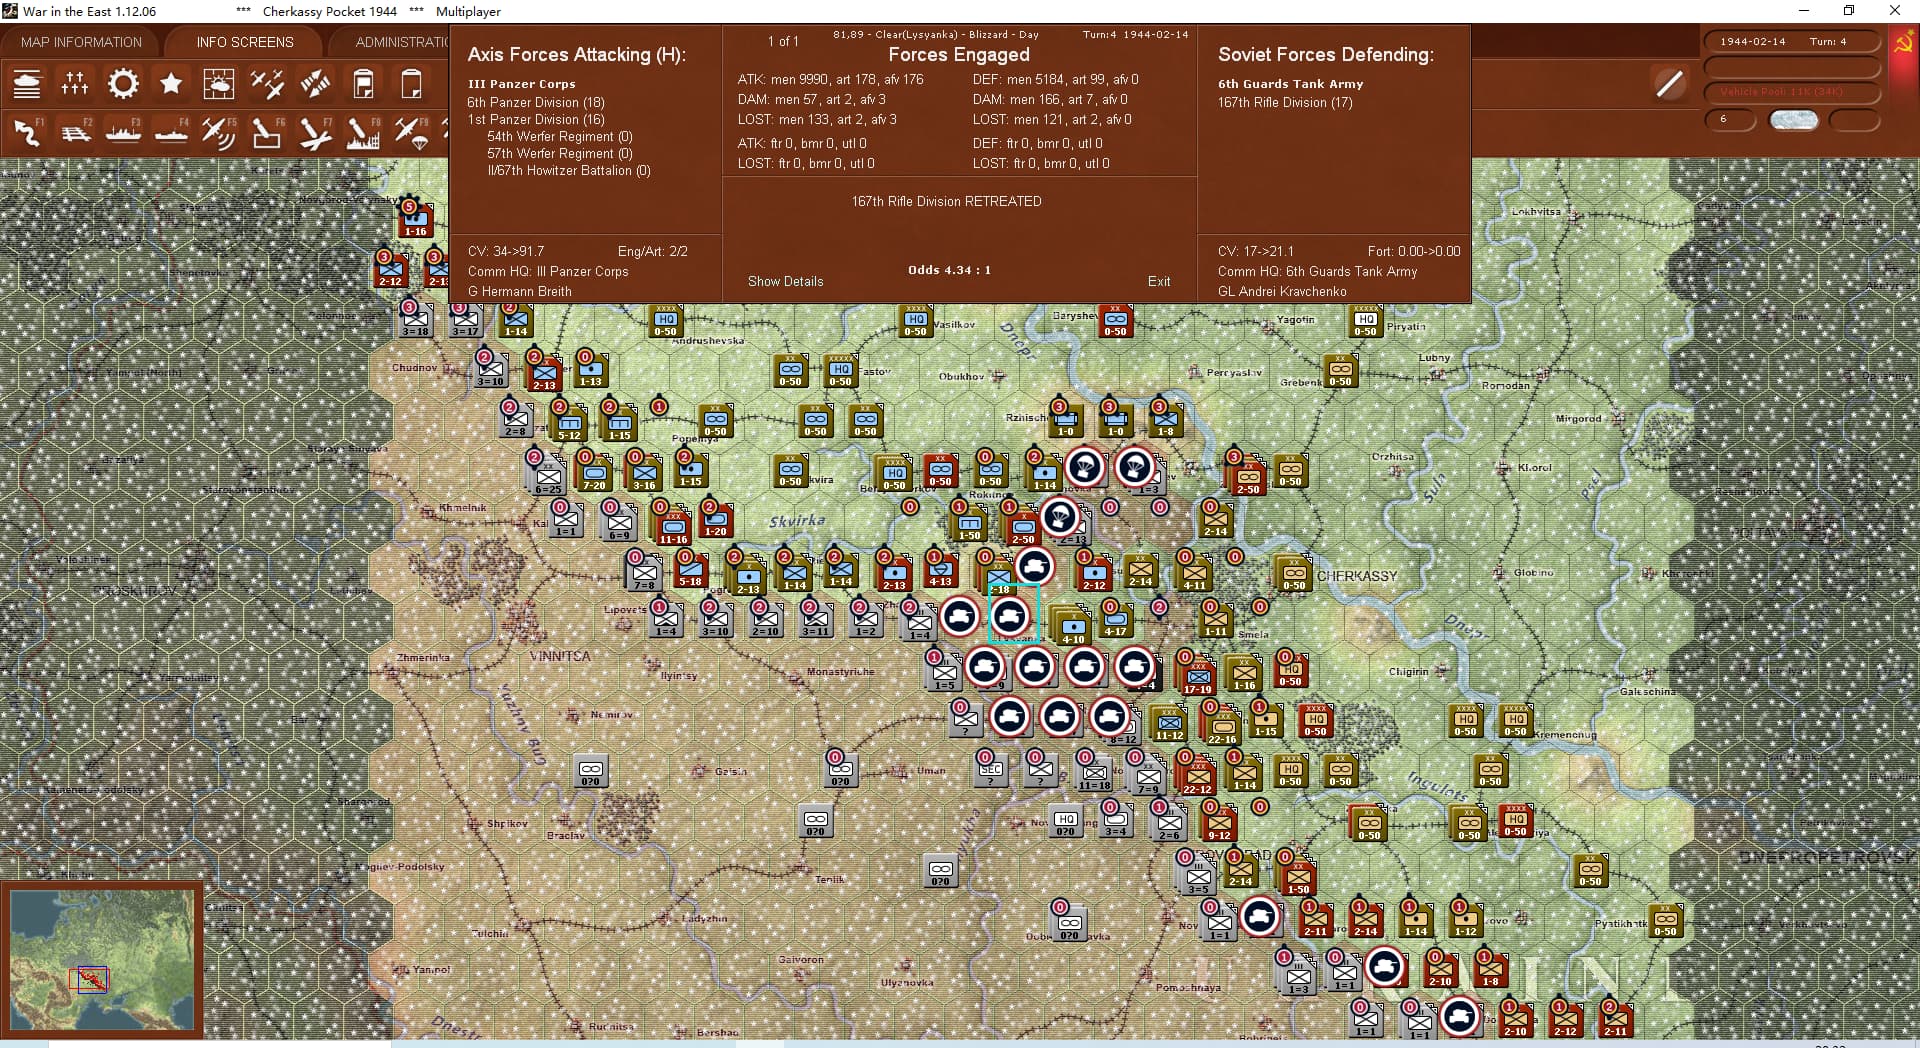Show the weather map grid icon

pos(219,84)
